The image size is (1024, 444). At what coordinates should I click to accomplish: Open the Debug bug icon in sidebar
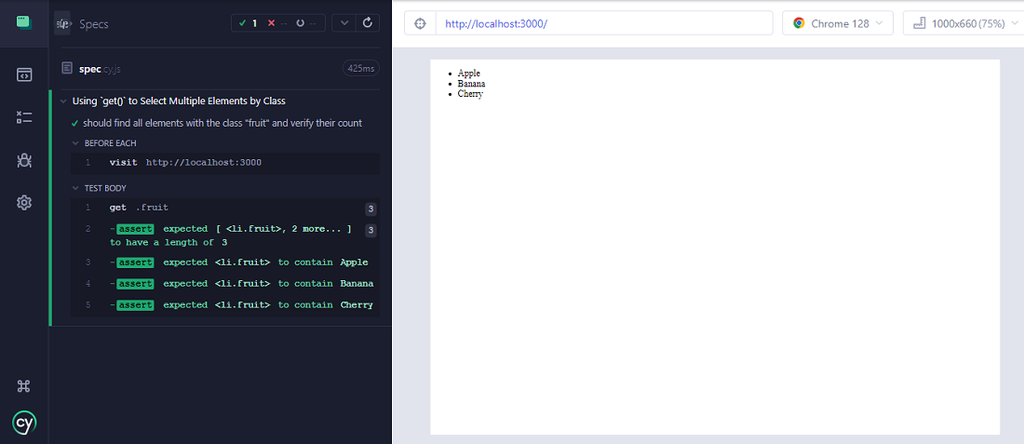(24, 161)
